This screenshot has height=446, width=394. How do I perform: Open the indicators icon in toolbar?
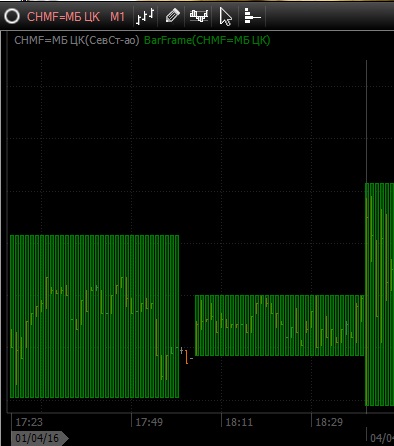(x=199, y=16)
